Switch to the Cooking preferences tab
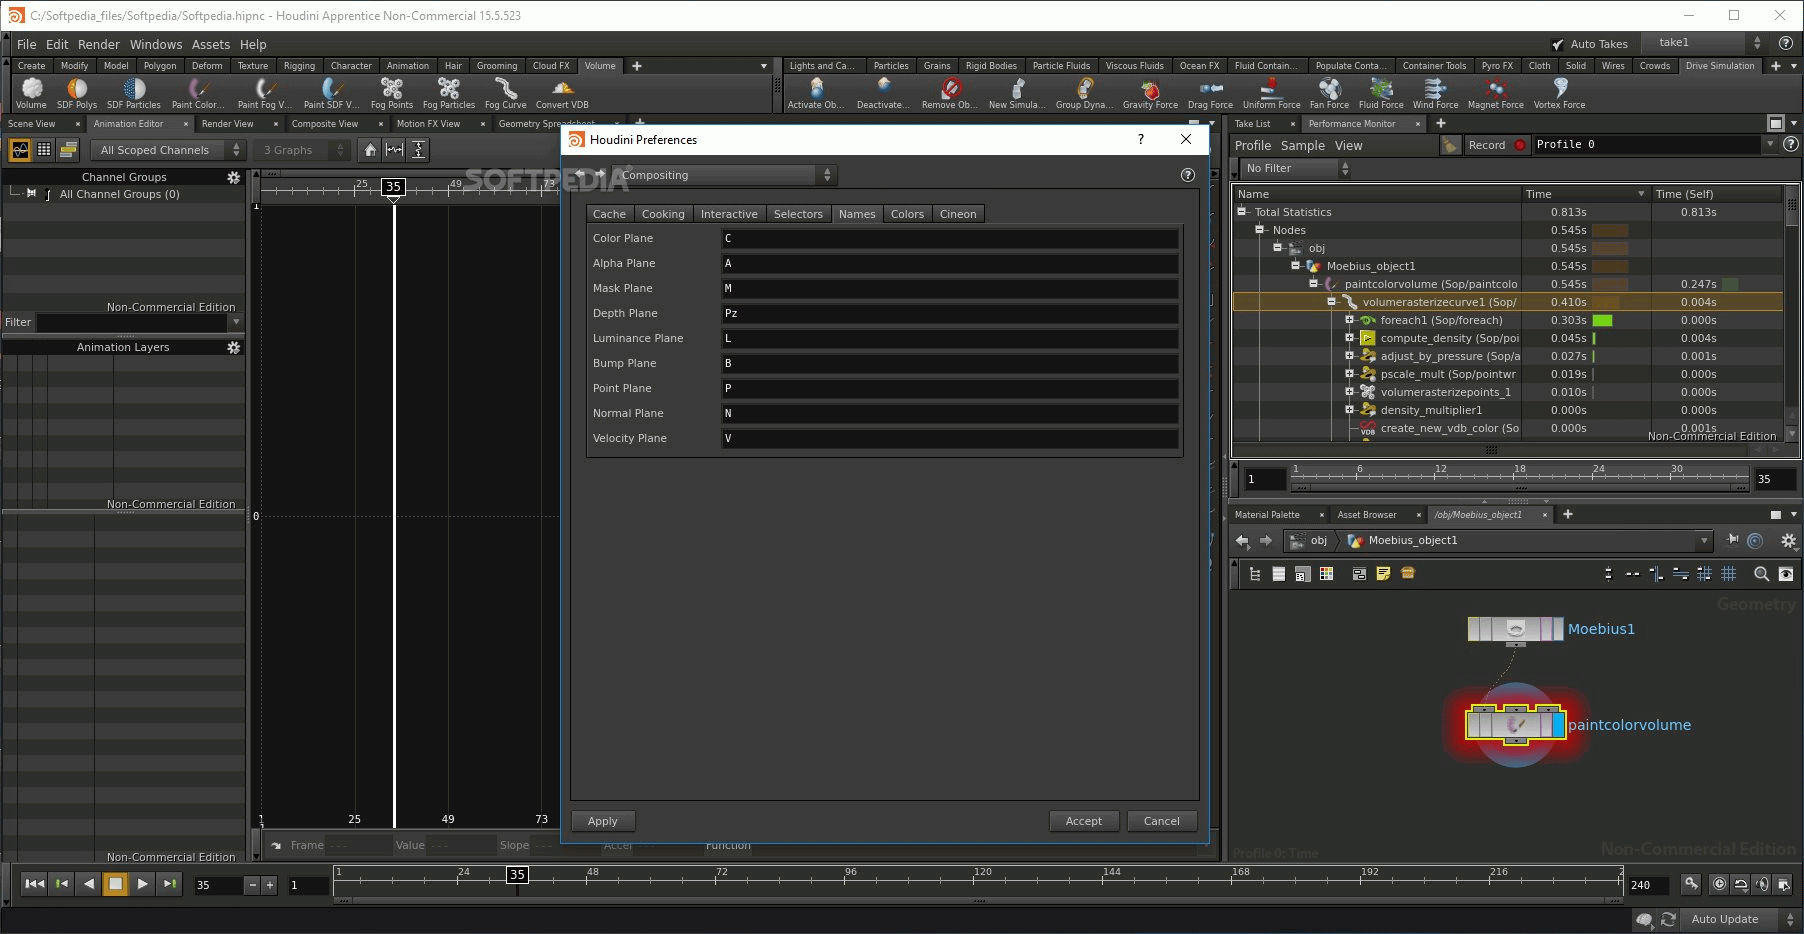This screenshot has width=1804, height=934. 663,214
